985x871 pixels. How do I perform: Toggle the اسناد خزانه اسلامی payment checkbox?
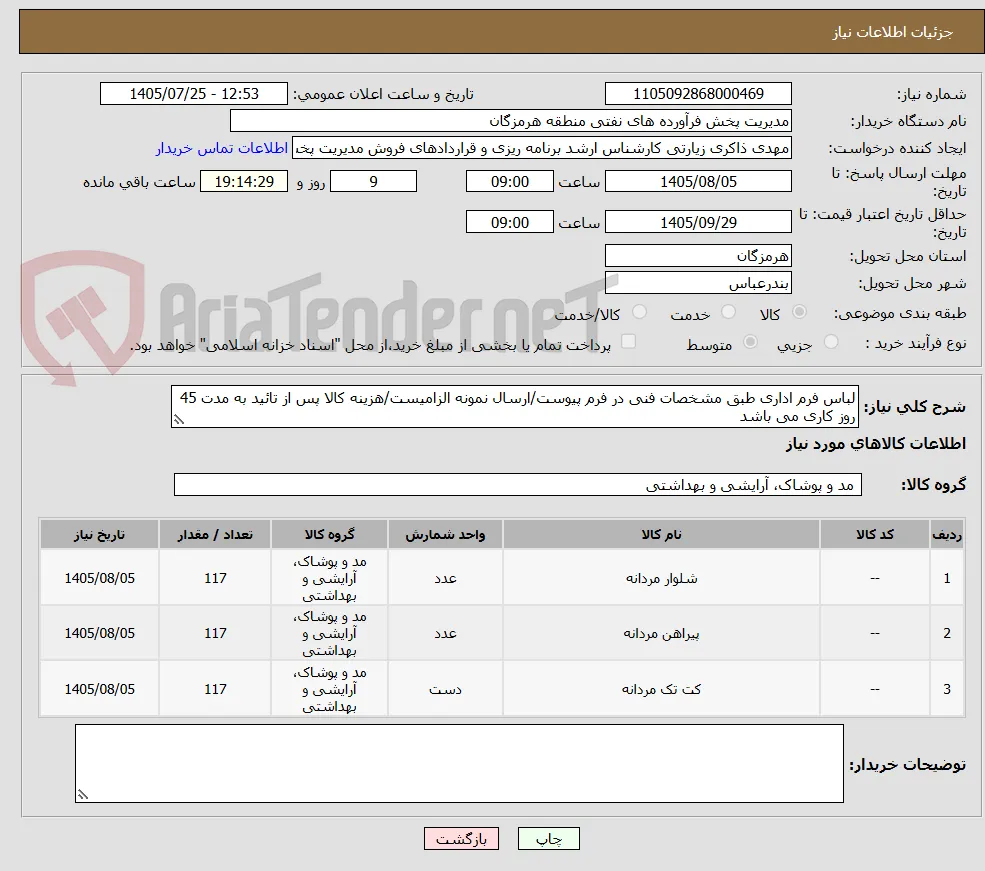tap(628, 342)
